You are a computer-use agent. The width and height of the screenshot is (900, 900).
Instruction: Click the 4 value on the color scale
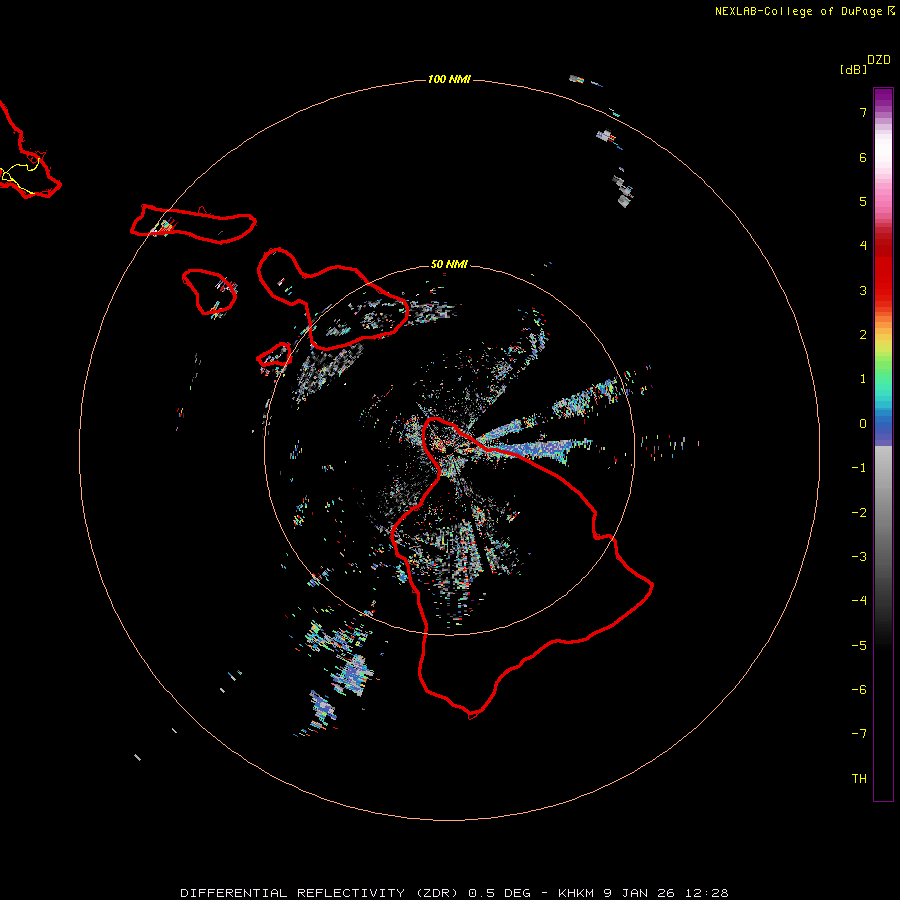pyautogui.click(x=863, y=245)
